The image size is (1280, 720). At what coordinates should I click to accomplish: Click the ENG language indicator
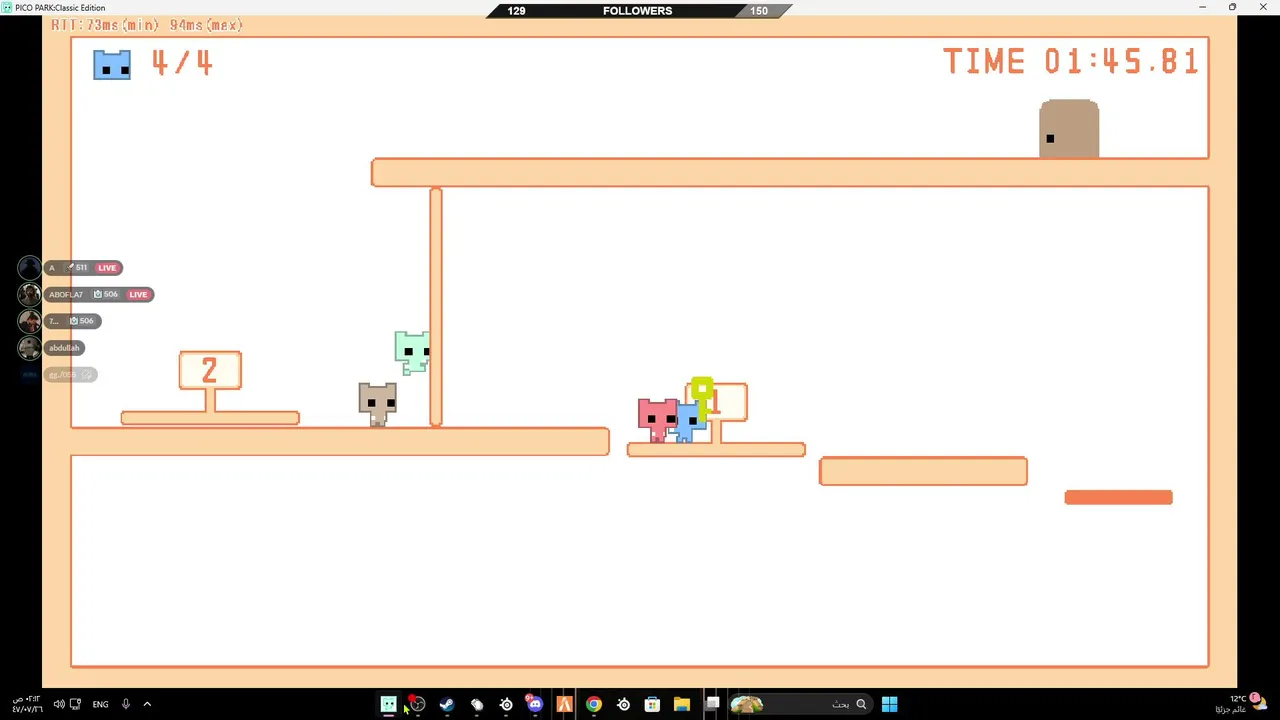click(x=100, y=704)
